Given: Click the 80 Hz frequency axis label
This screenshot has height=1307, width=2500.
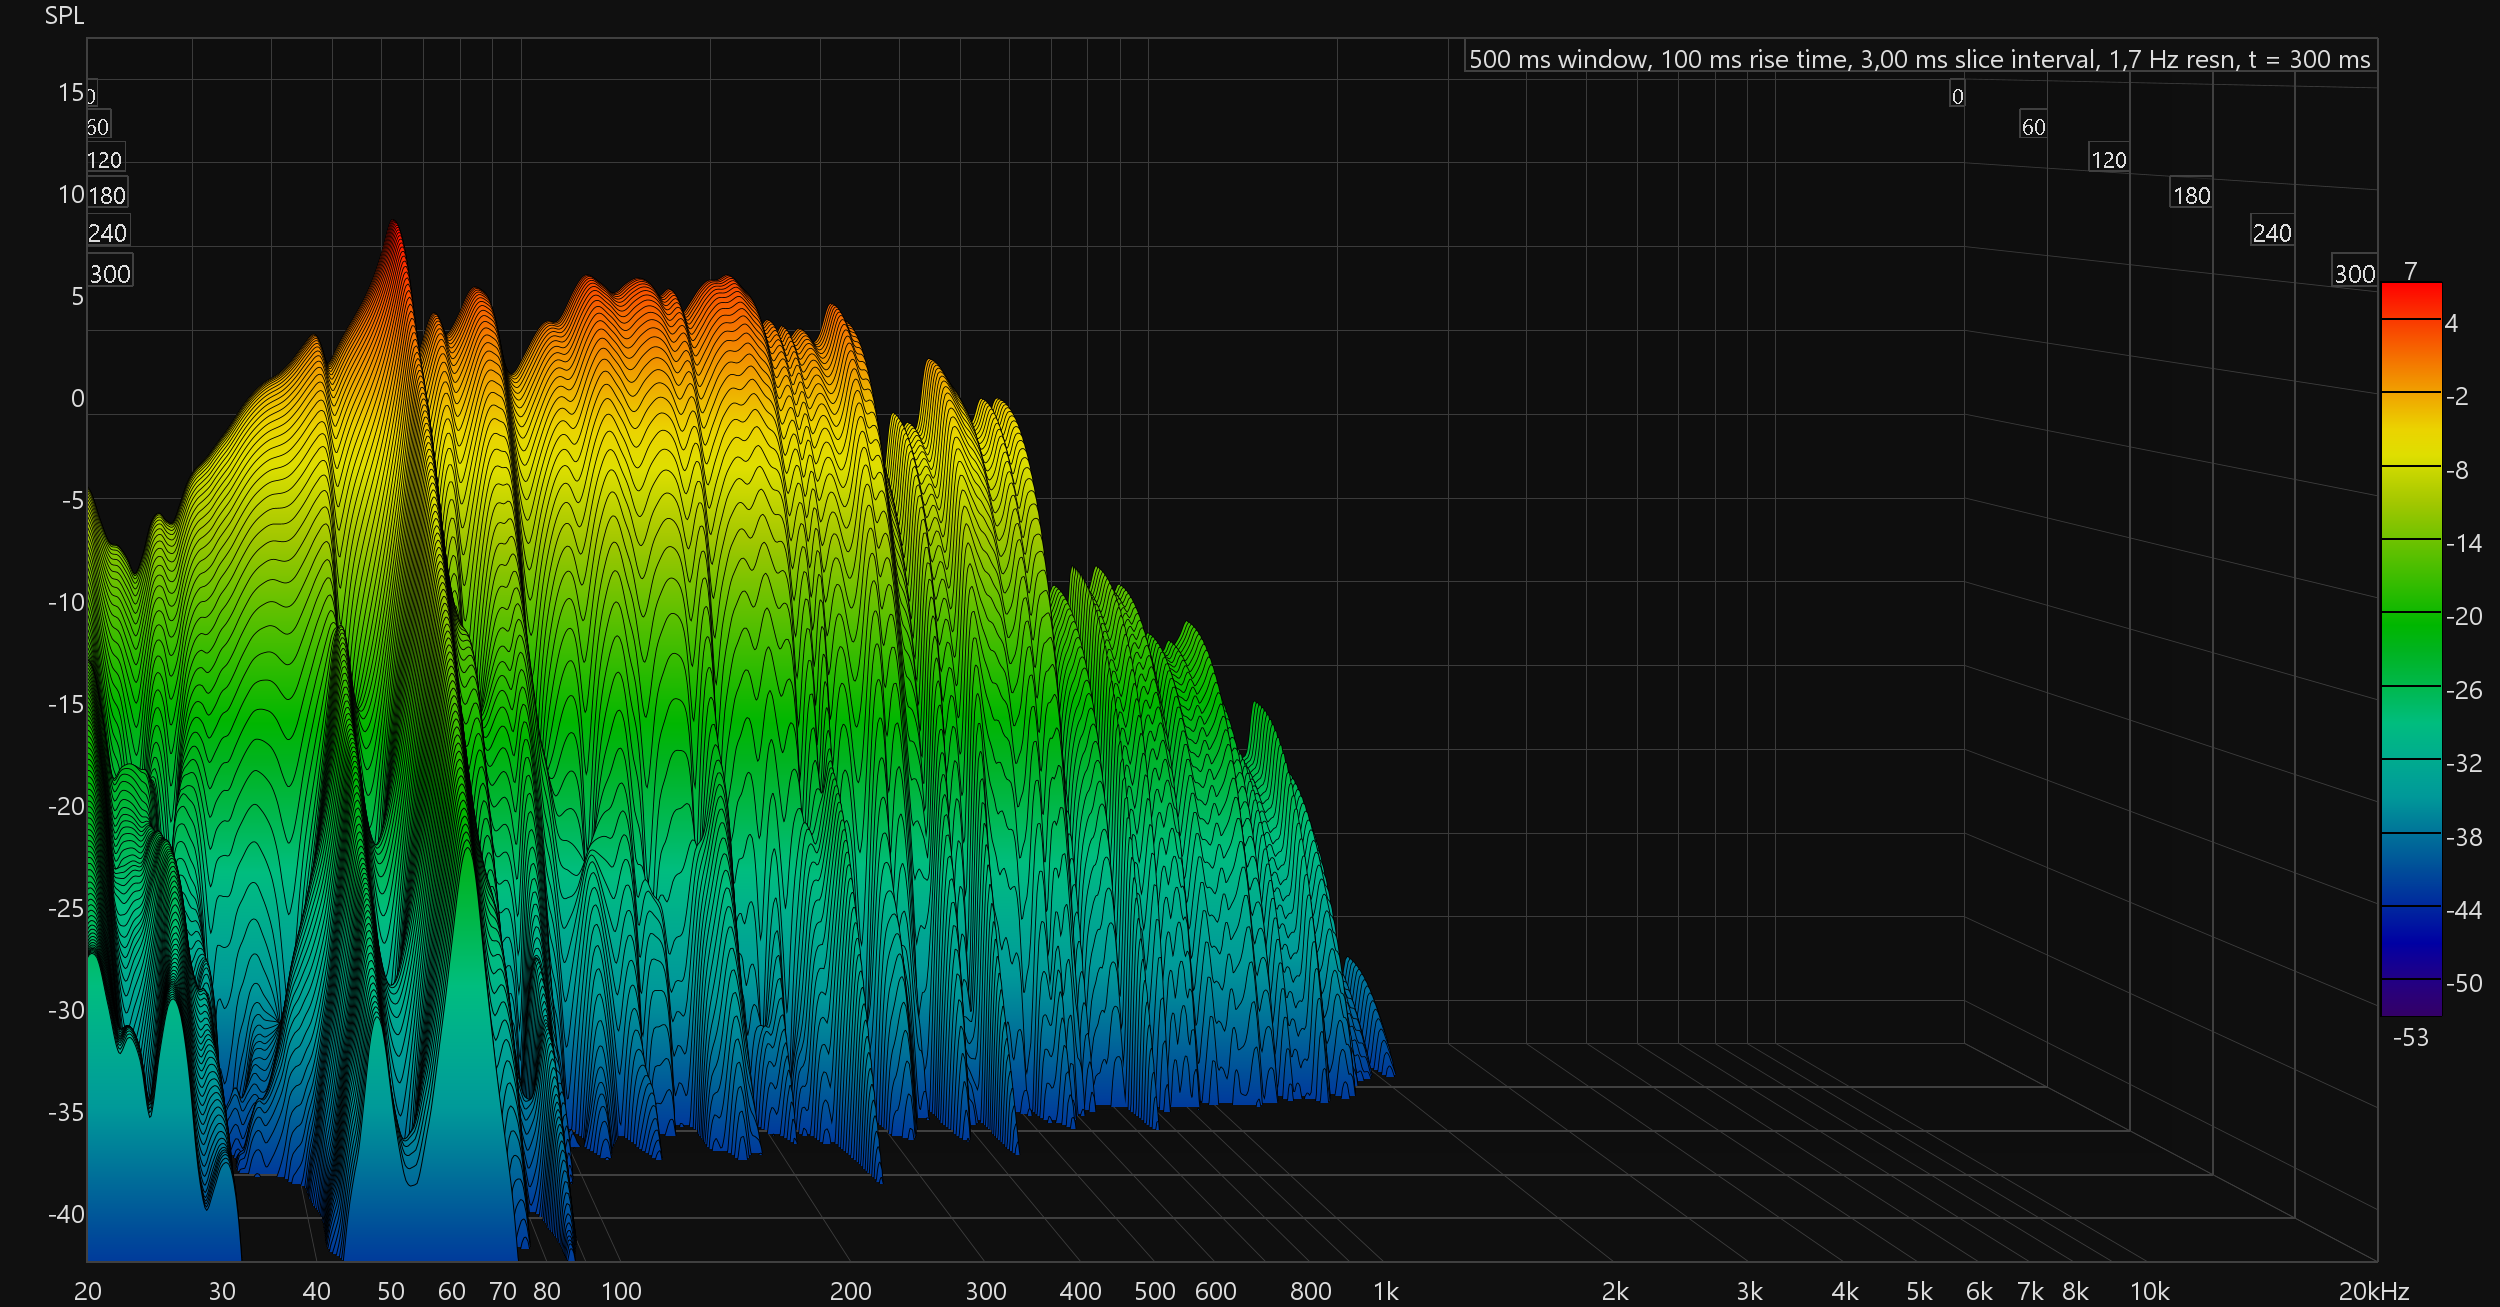Looking at the screenshot, I should click(x=547, y=1291).
